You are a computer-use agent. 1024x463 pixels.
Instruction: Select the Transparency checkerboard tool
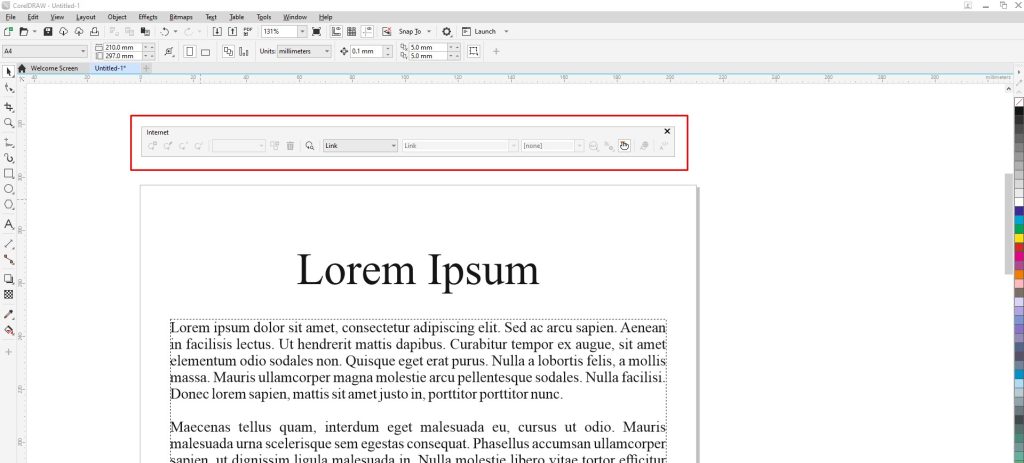coord(8,295)
